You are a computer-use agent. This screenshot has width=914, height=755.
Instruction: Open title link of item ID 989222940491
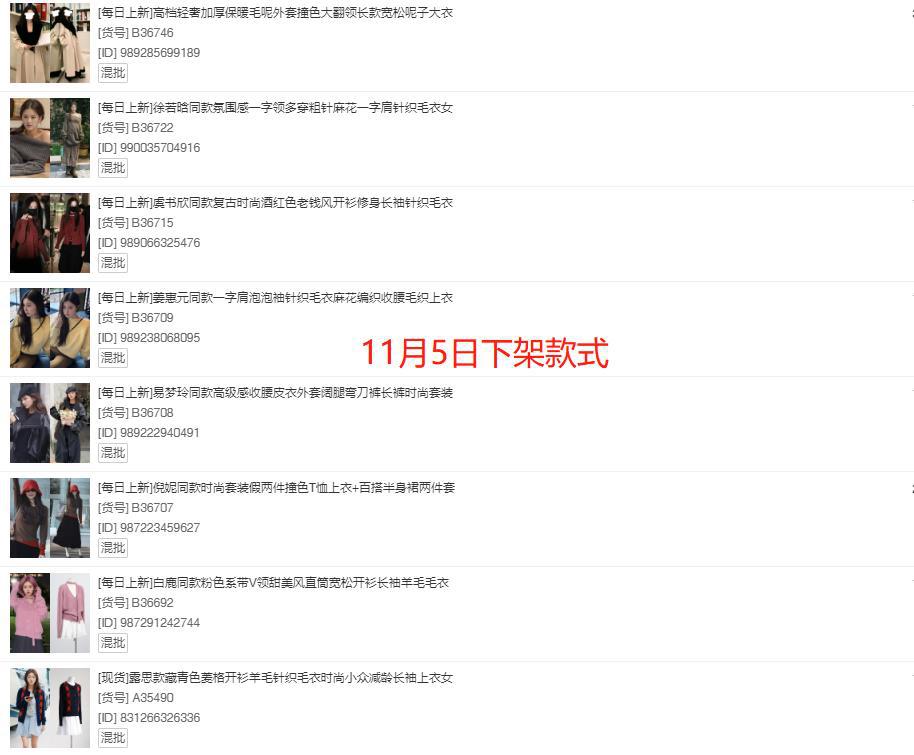pos(275,393)
